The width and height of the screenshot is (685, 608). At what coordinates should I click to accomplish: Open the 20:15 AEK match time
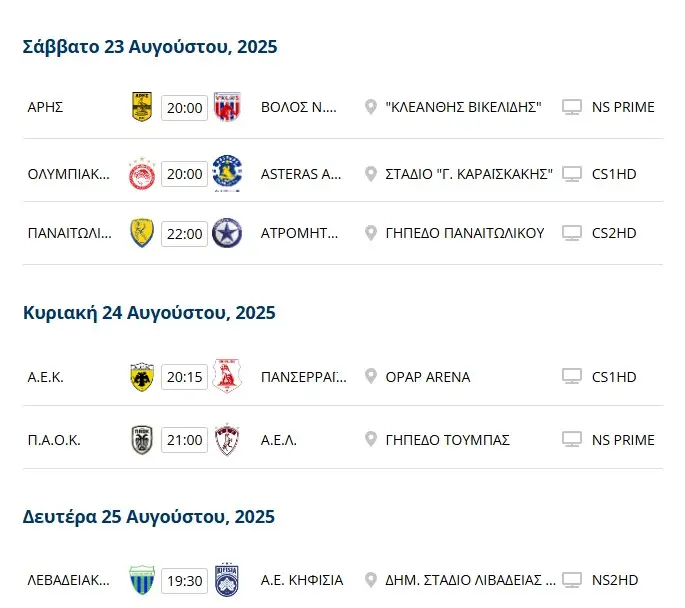(184, 377)
